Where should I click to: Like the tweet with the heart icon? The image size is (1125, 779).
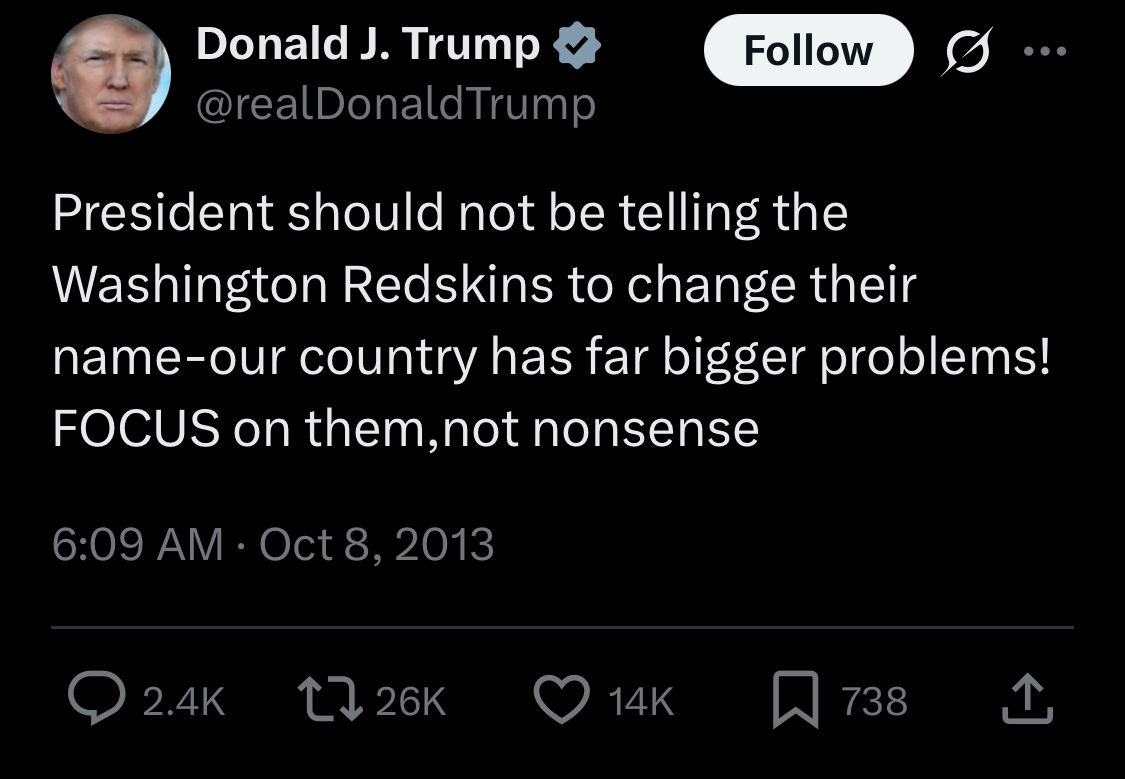562,699
